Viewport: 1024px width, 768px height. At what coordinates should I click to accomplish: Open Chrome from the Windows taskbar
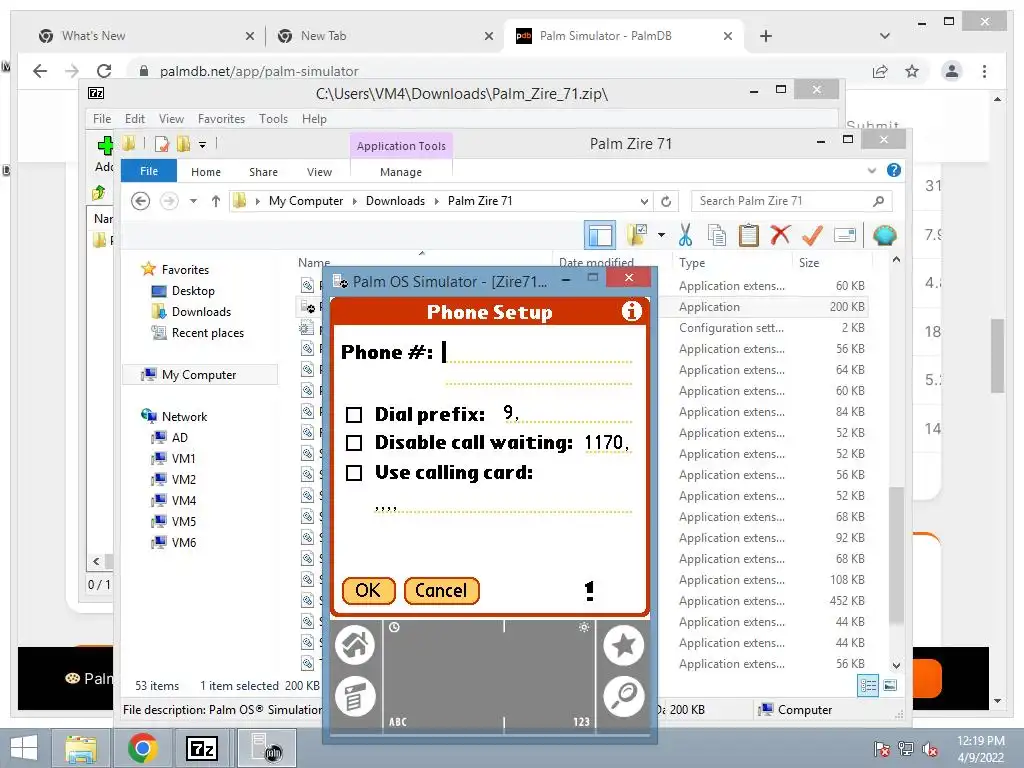click(x=142, y=748)
